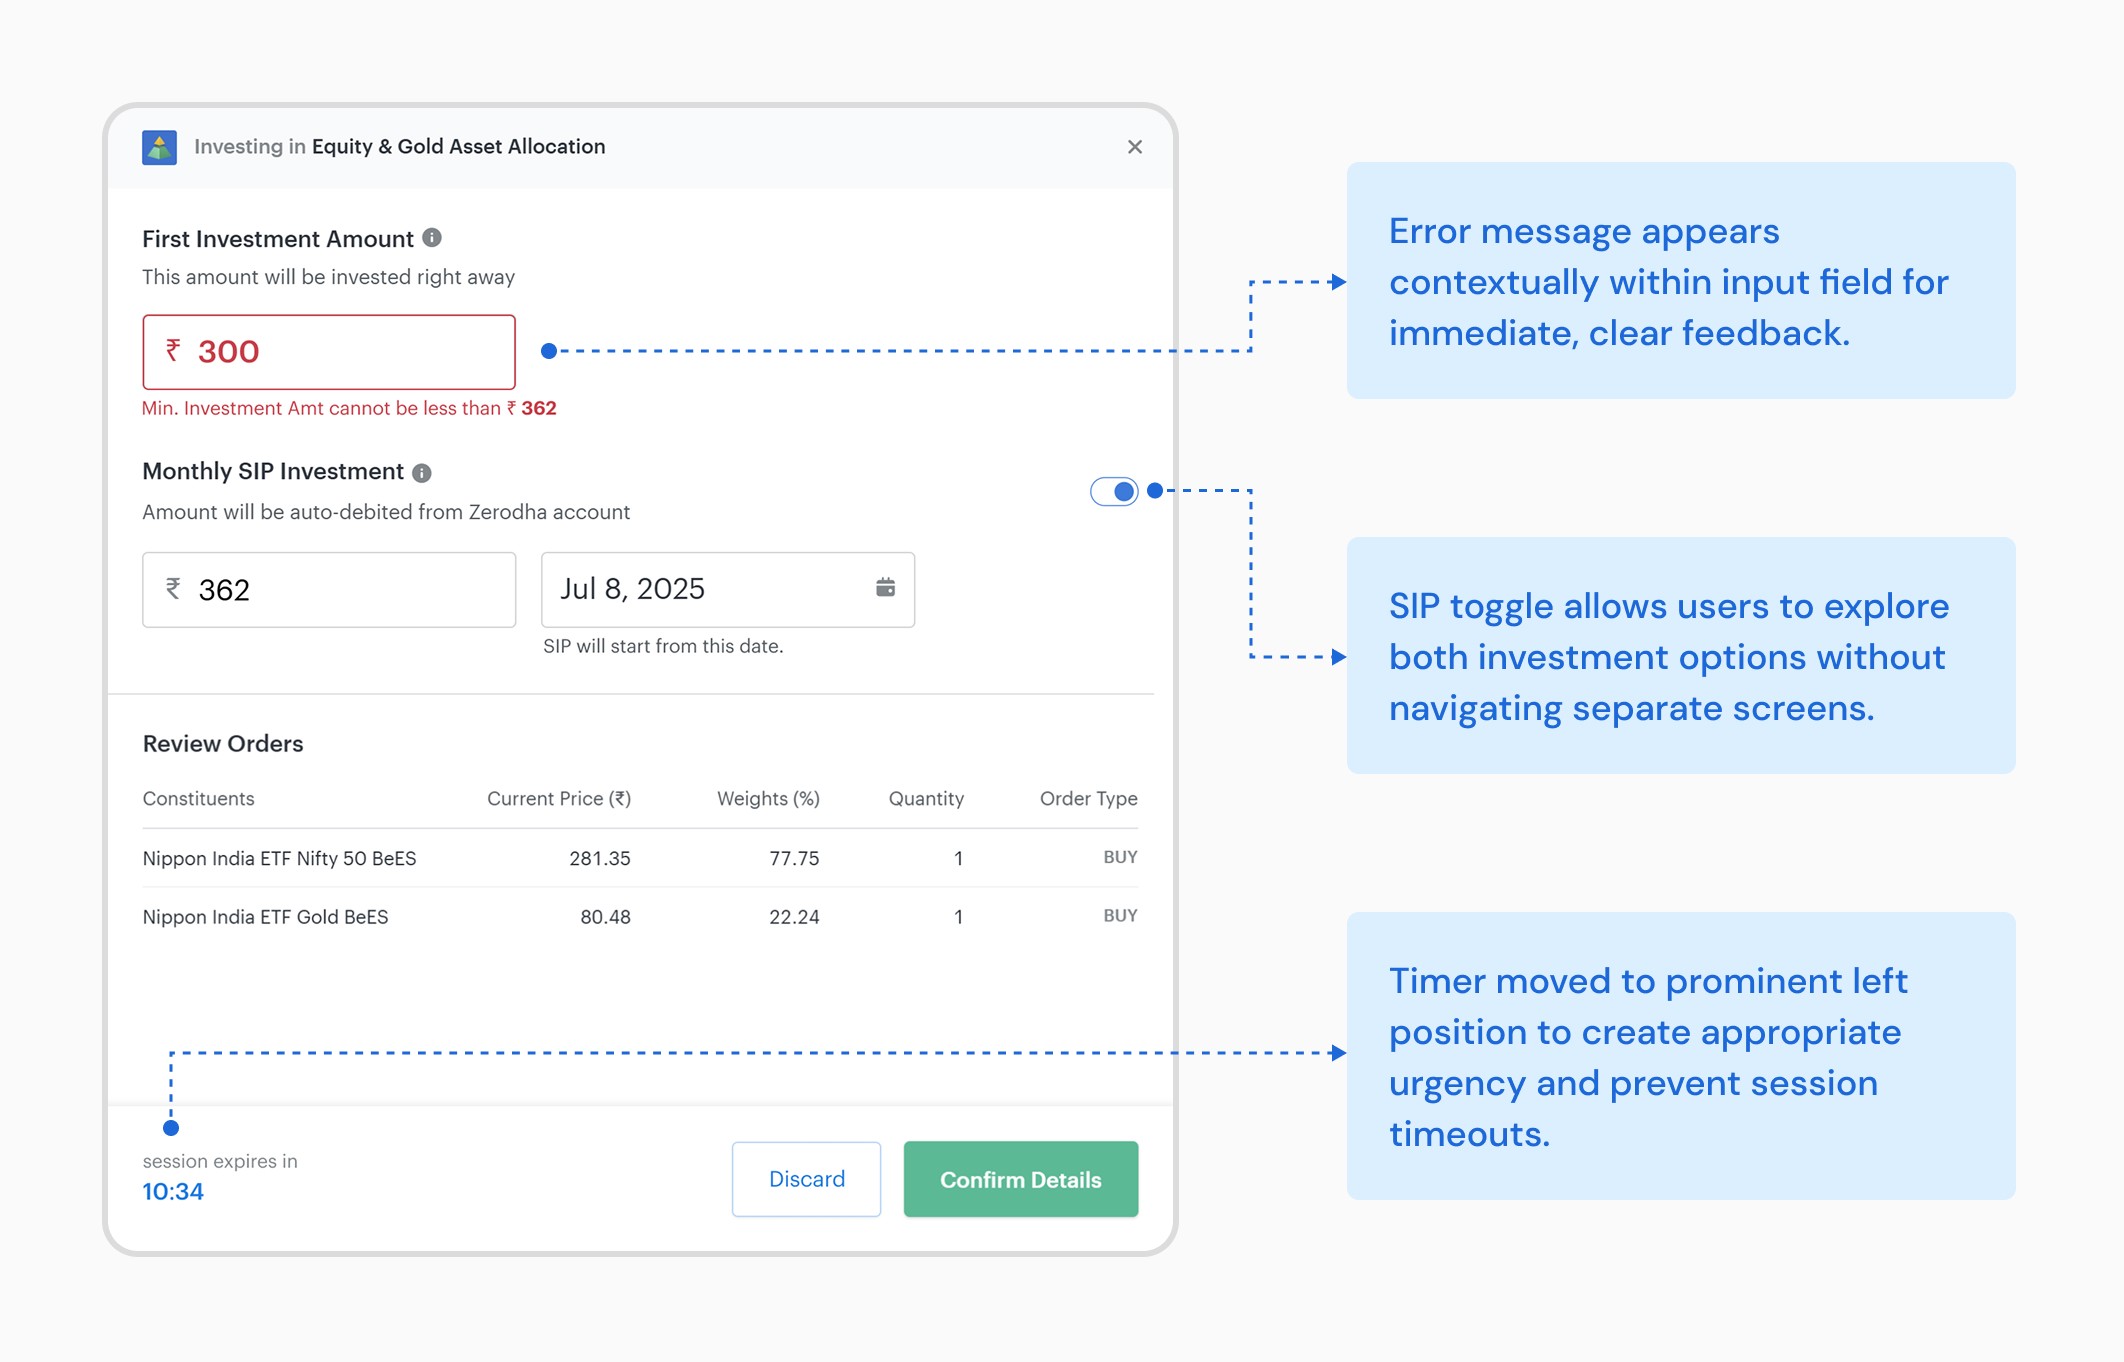The height and width of the screenshot is (1362, 2124).
Task: Click the 80.48 price value
Action: click(605, 917)
